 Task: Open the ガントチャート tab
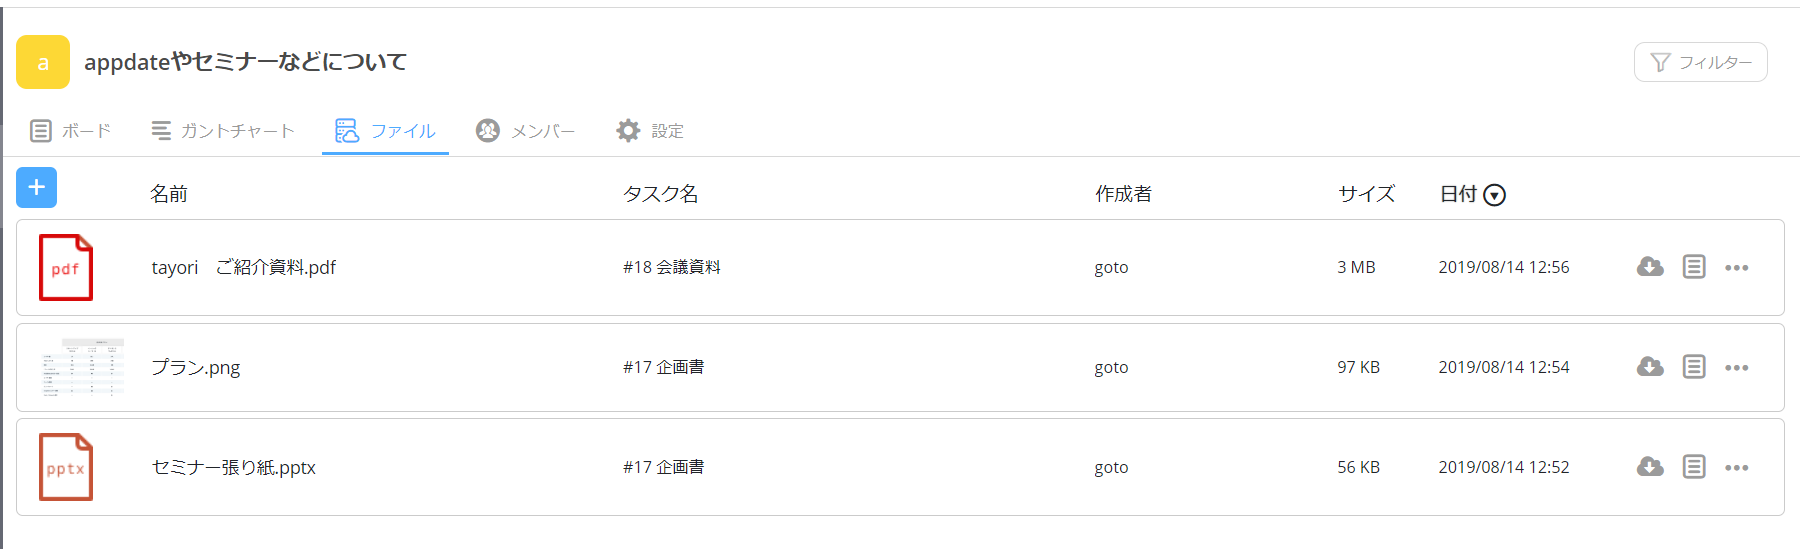(x=223, y=131)
